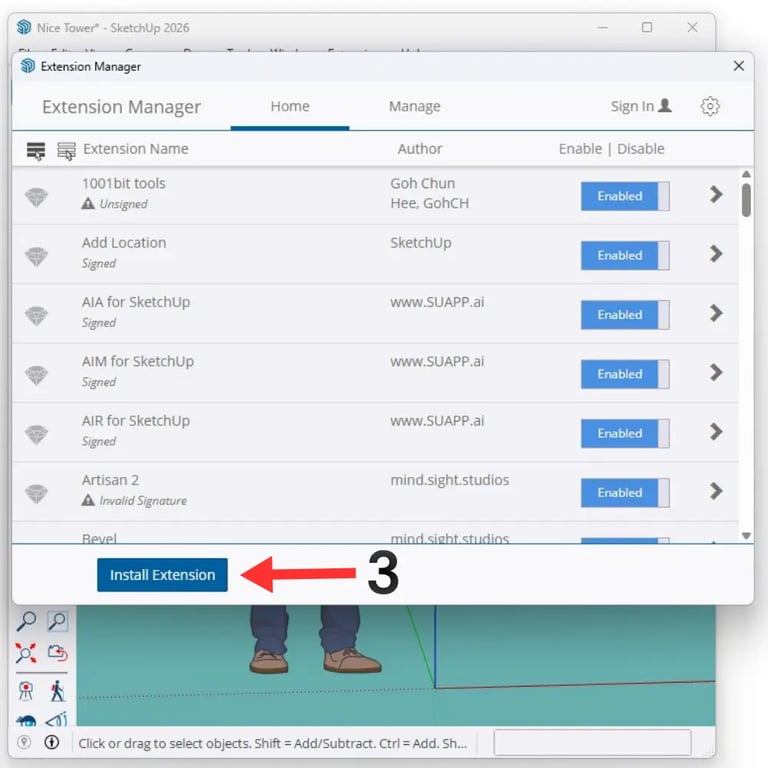Viewport: 768px width, 768px height.
Task: Maximize the SketchUp main window
Action: tap(647, 27)
